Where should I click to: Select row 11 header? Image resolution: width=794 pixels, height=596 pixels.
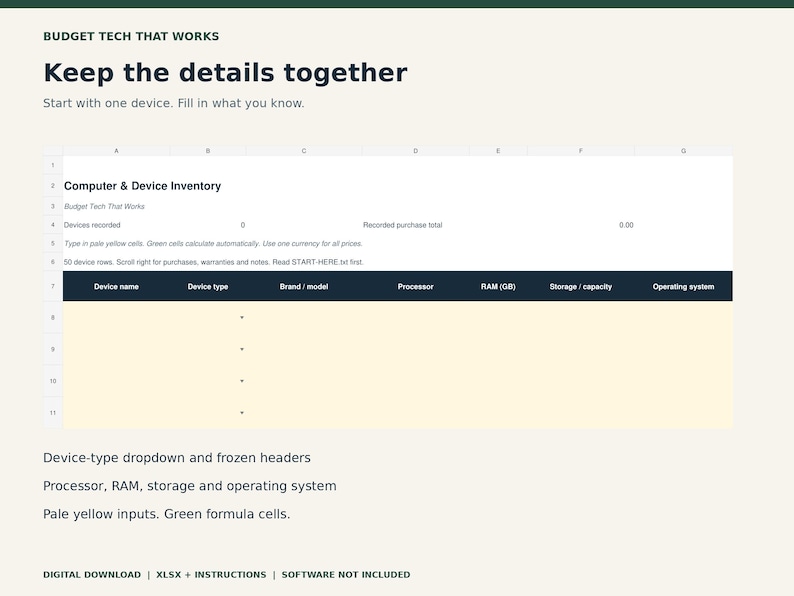(x=53, y=413)
